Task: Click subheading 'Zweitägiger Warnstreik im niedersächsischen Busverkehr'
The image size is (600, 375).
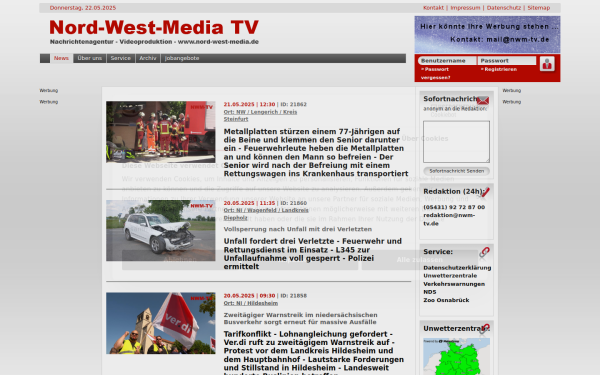Action: tap(300, 318)
